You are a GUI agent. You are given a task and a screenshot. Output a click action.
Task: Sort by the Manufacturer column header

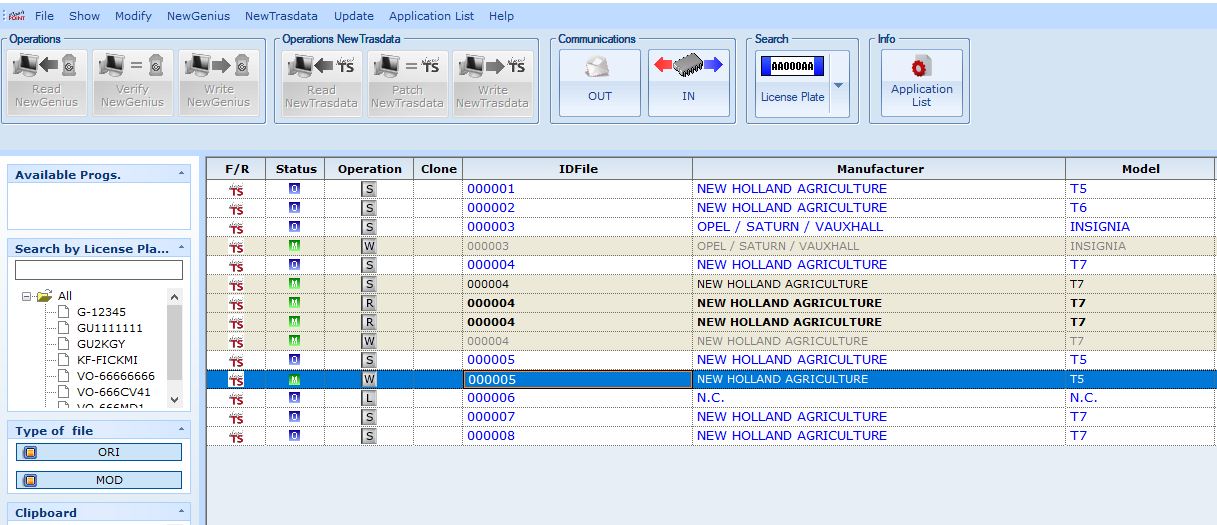click(880, 169)
